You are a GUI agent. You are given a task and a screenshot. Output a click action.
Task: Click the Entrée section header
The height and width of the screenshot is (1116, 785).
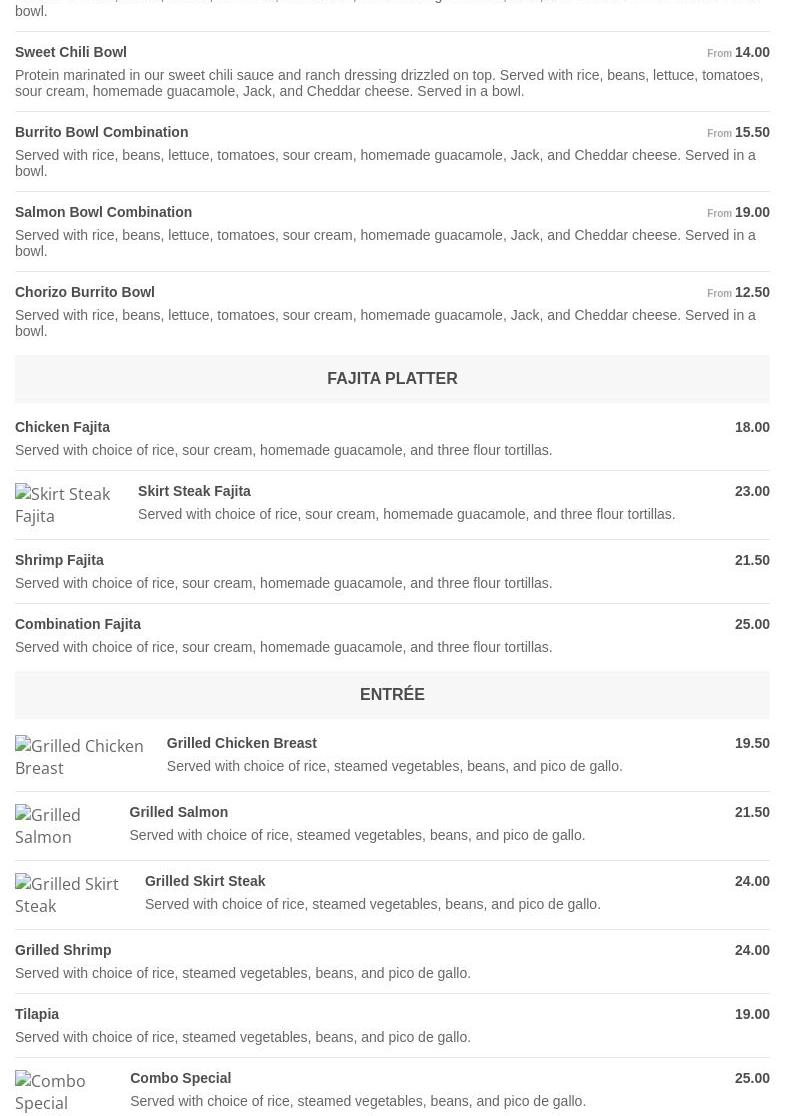click(392, 695)
